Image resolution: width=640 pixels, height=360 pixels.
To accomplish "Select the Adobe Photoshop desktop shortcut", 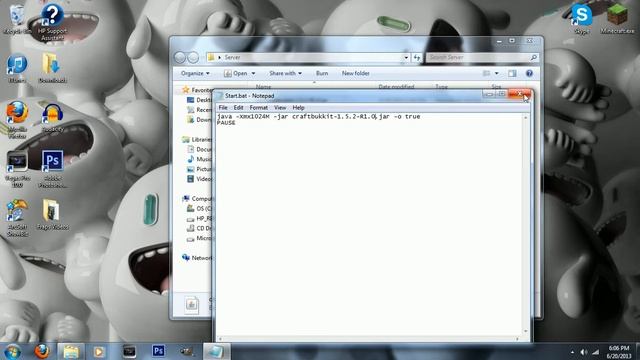I will click(53, 169).
